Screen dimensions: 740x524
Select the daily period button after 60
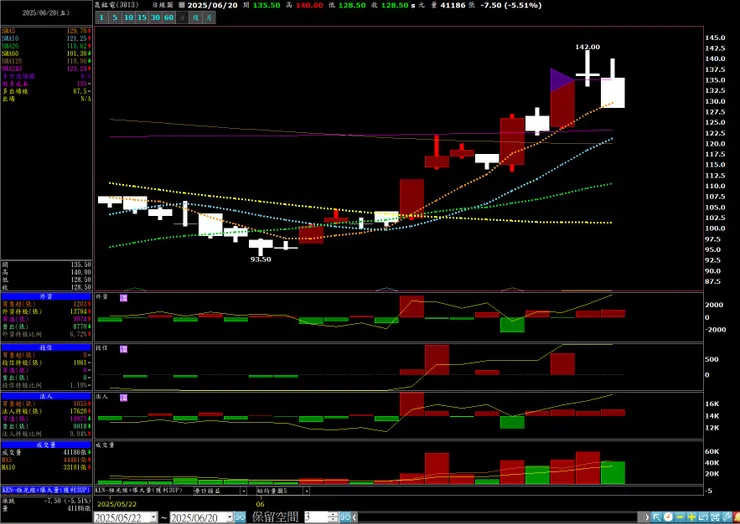pyautogui.click(x=182, y=18)
